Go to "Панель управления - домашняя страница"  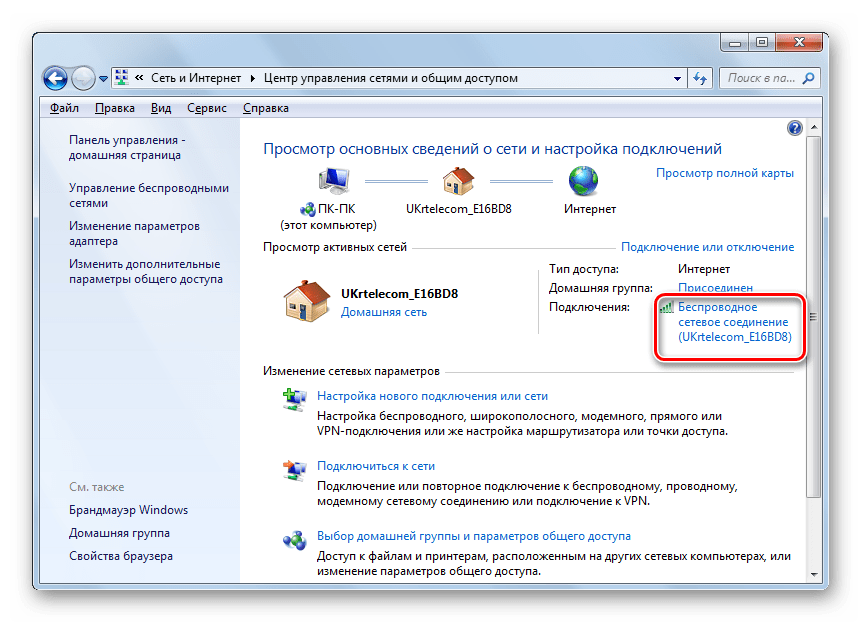(x=127, y=147)
